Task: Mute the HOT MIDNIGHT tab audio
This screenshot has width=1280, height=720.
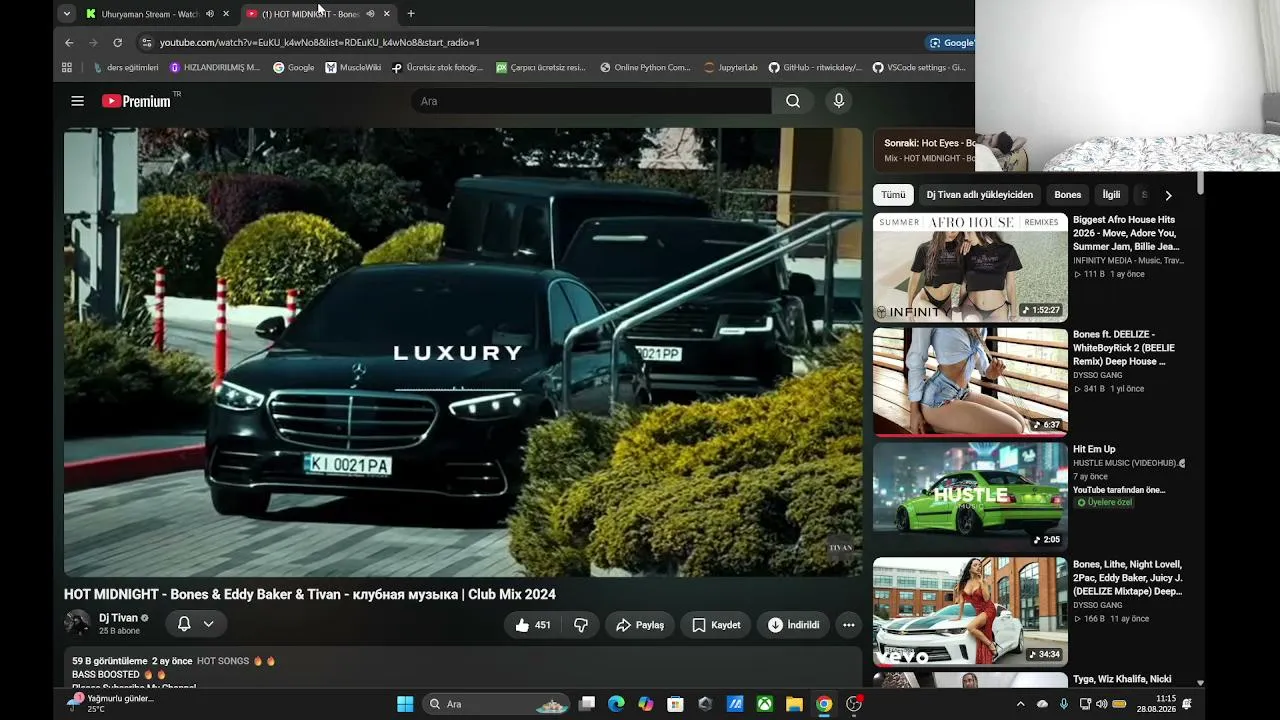Action: (370, 14)
